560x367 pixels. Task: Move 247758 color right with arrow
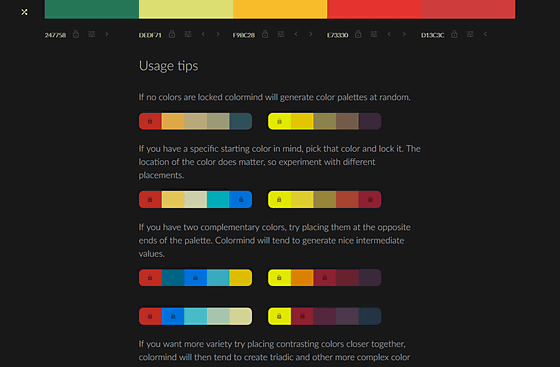click(107, 34)
